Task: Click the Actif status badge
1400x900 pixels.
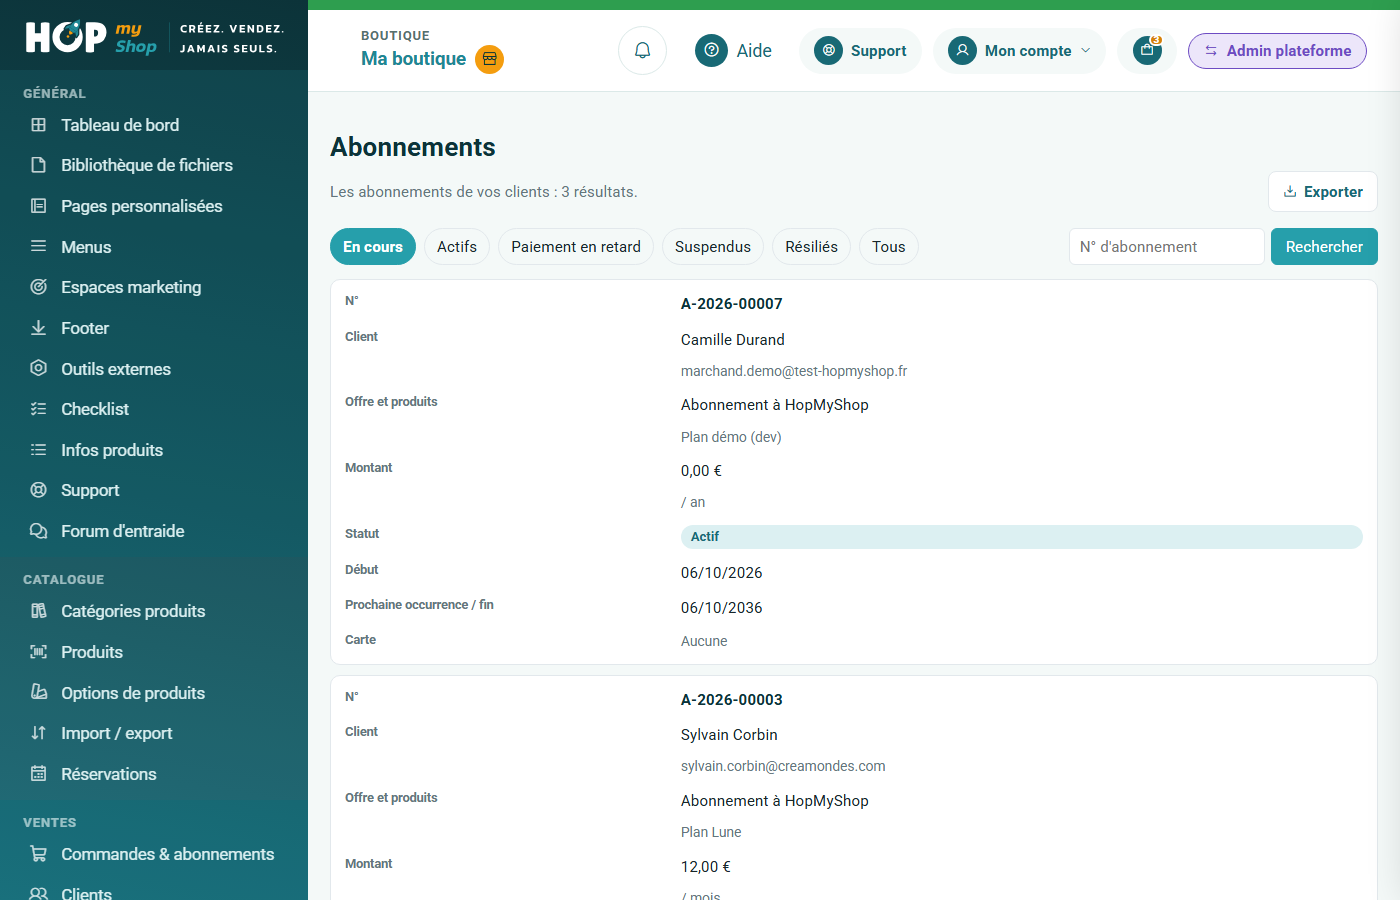Action: [x=1022, y=537]
